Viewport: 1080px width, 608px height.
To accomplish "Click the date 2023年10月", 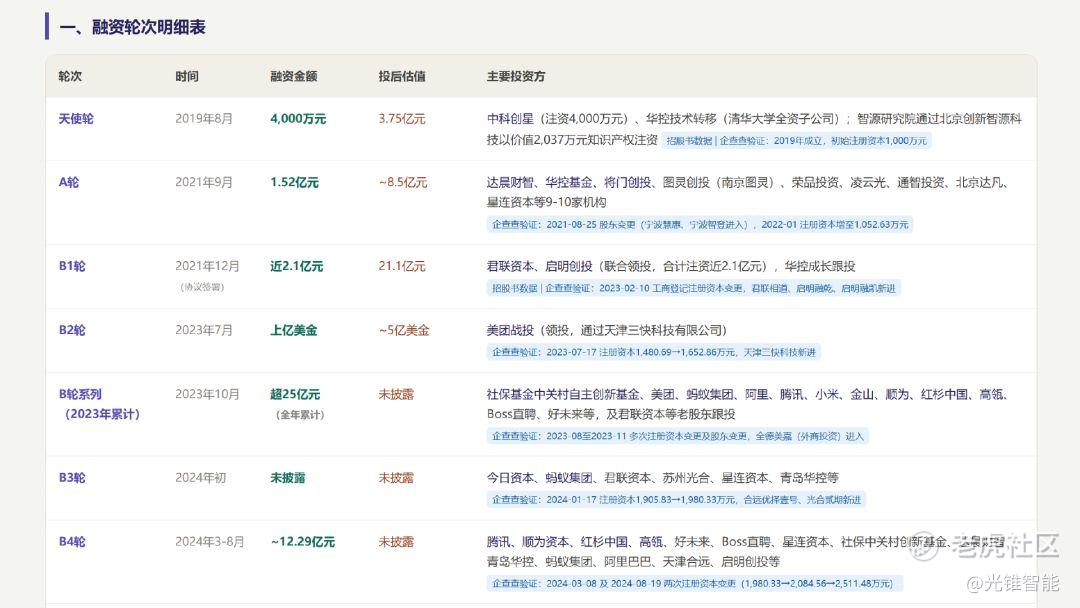I will (207, 395).
